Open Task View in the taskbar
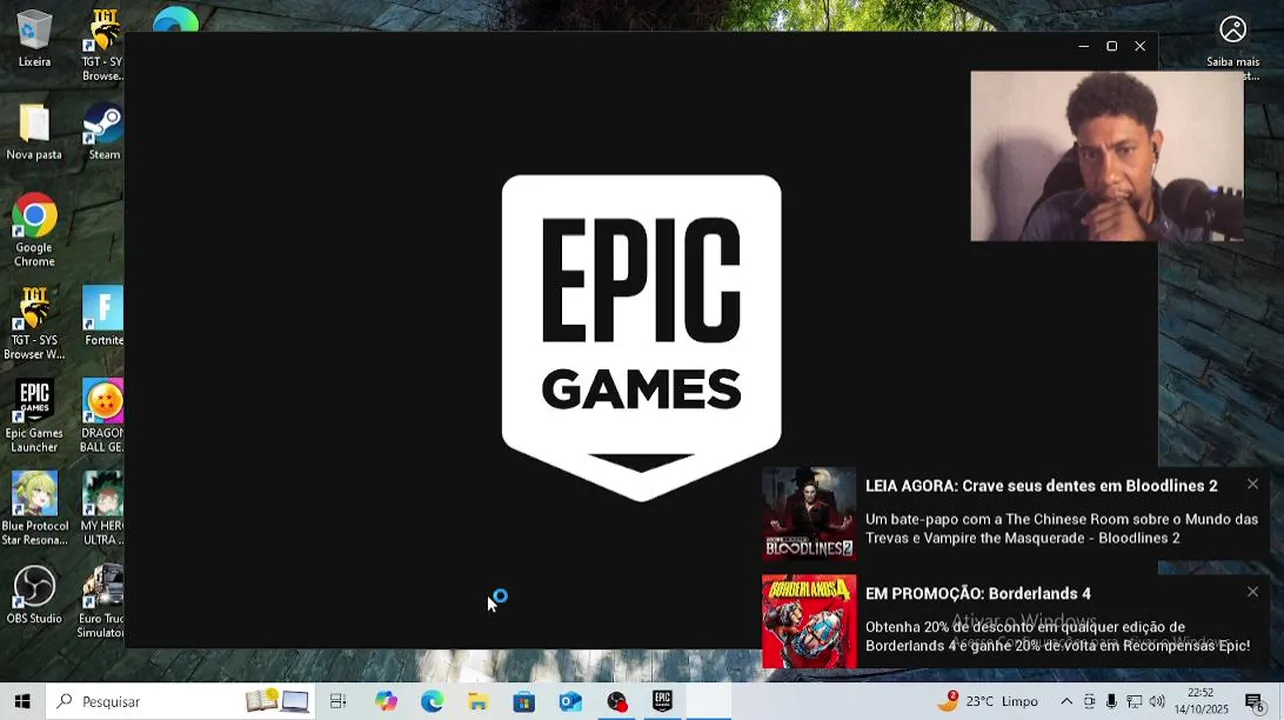 click(338, 701)
